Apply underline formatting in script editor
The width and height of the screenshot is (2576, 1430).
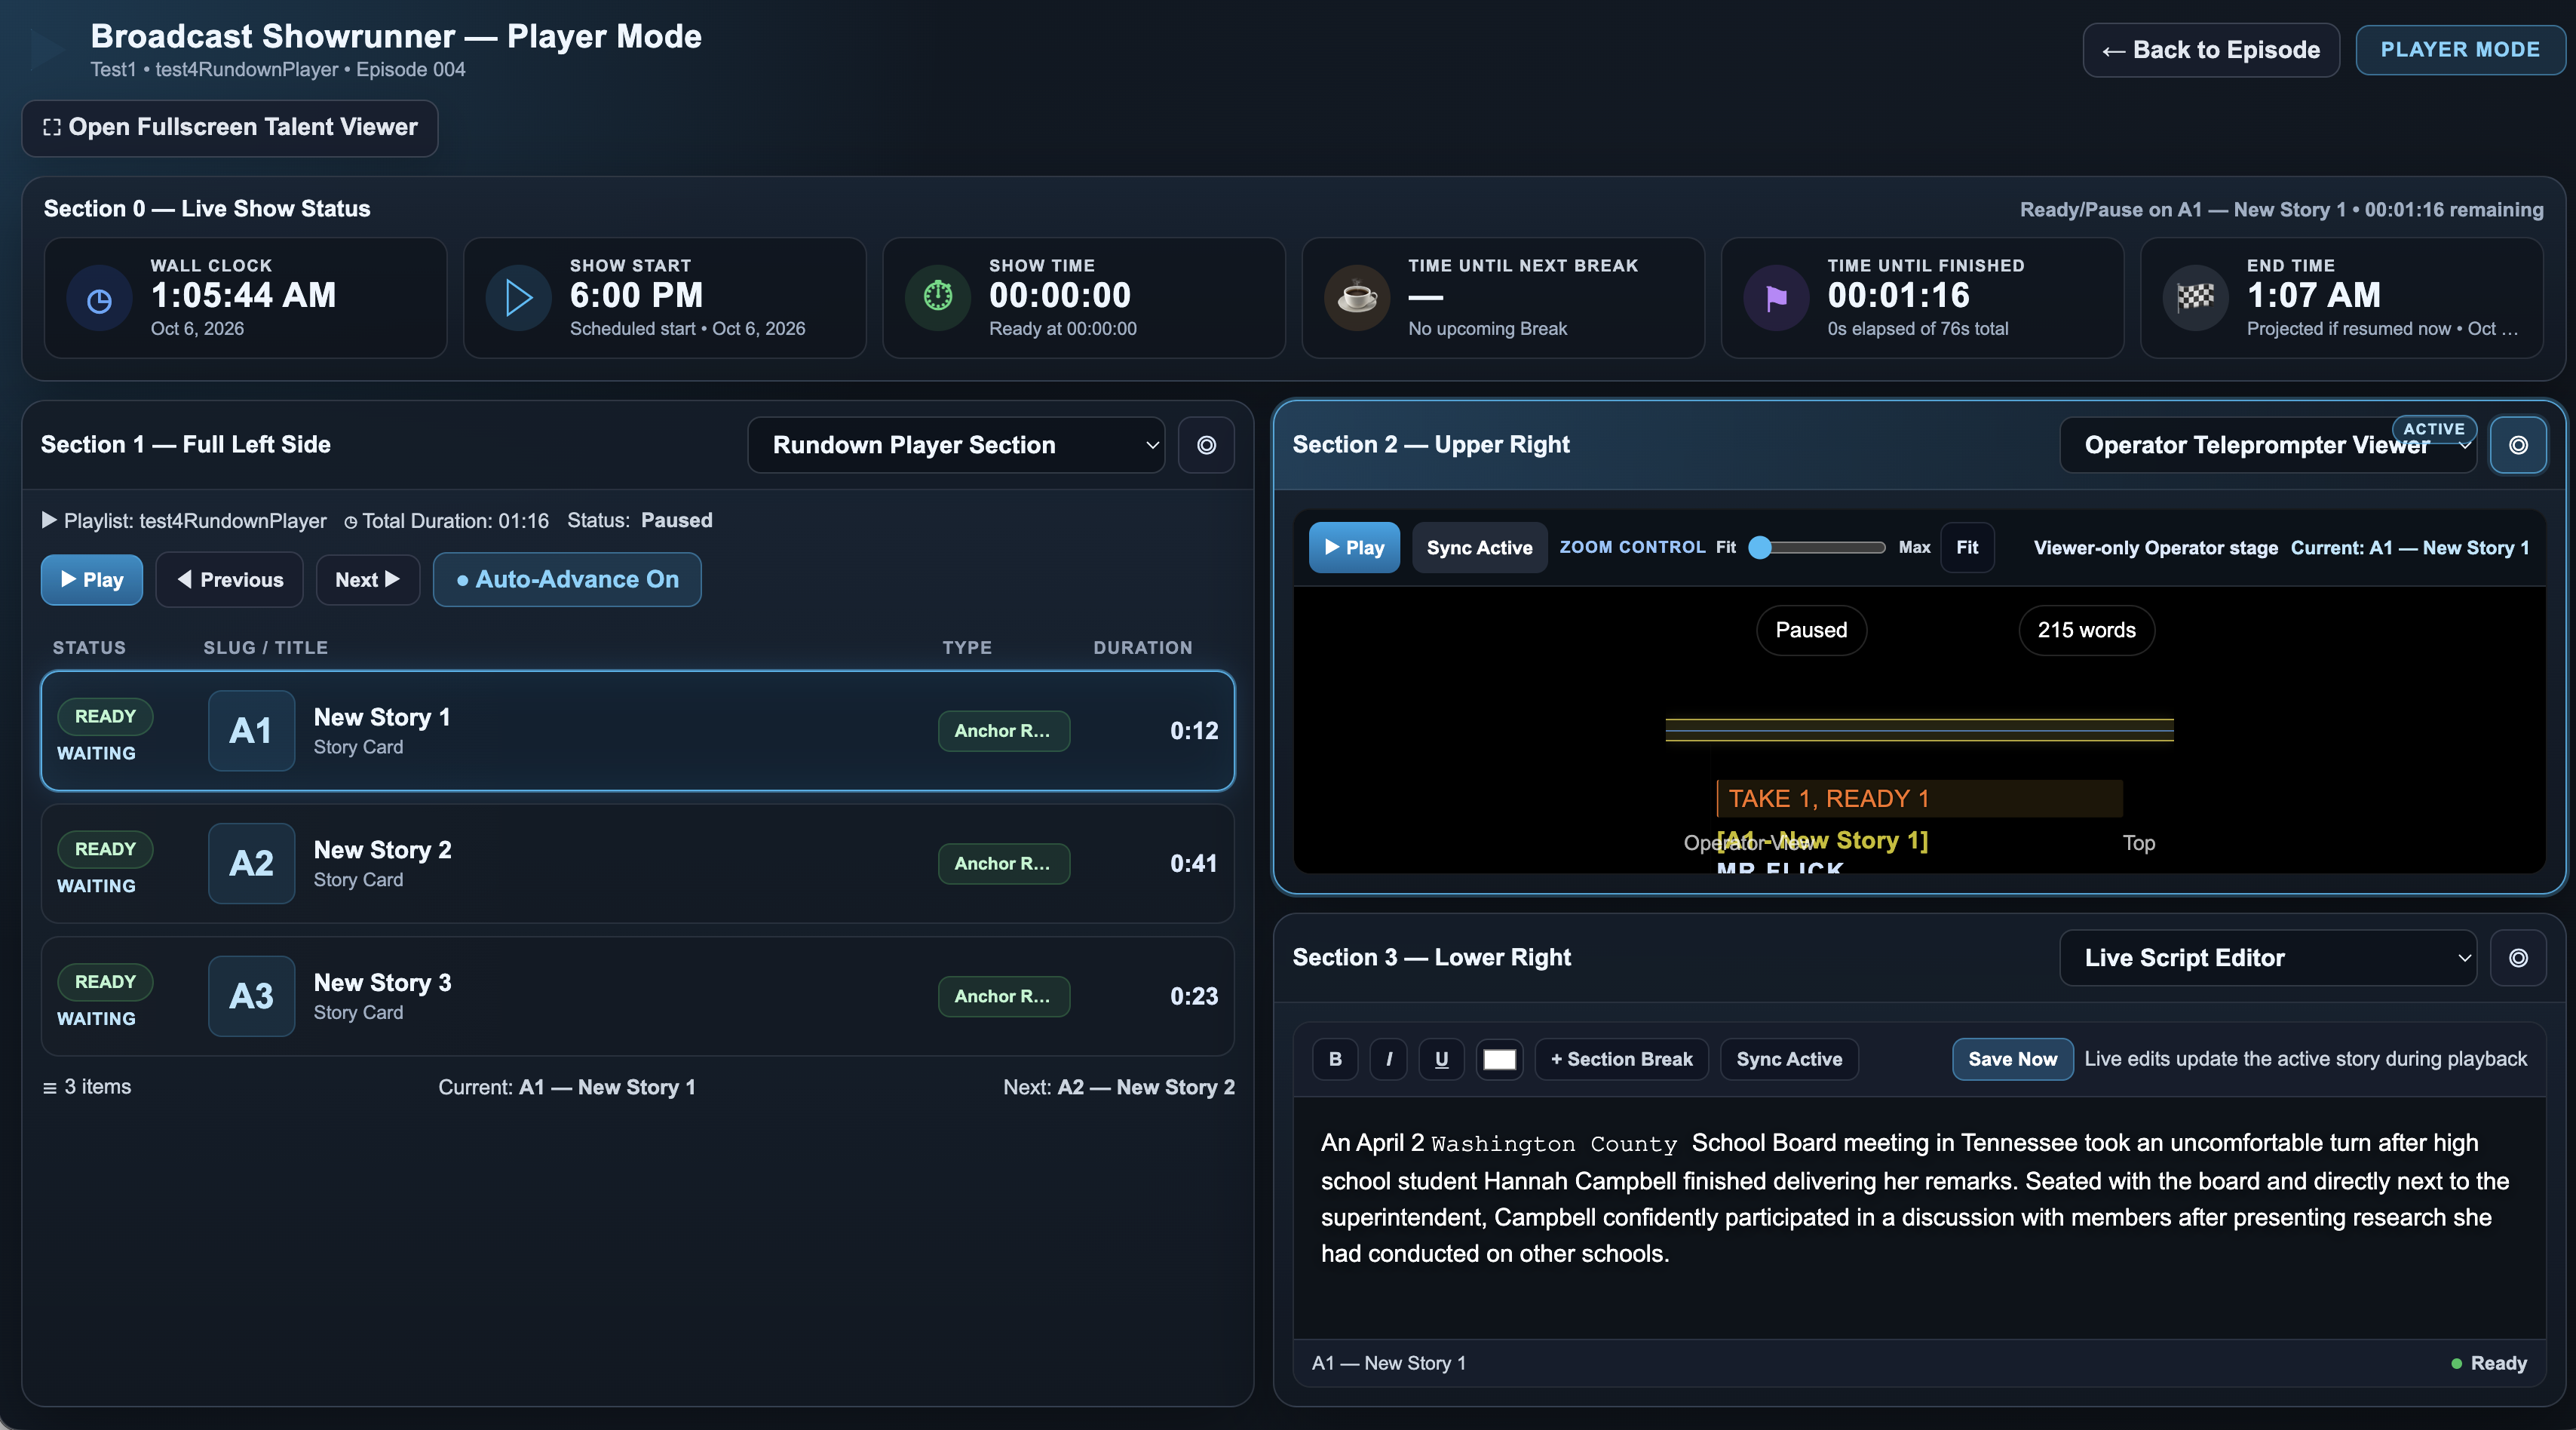coord(1441,1059)
